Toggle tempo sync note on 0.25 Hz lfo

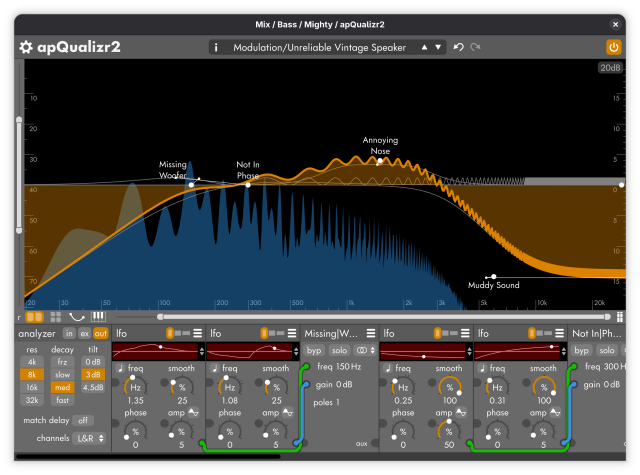(x=388, y=368)
